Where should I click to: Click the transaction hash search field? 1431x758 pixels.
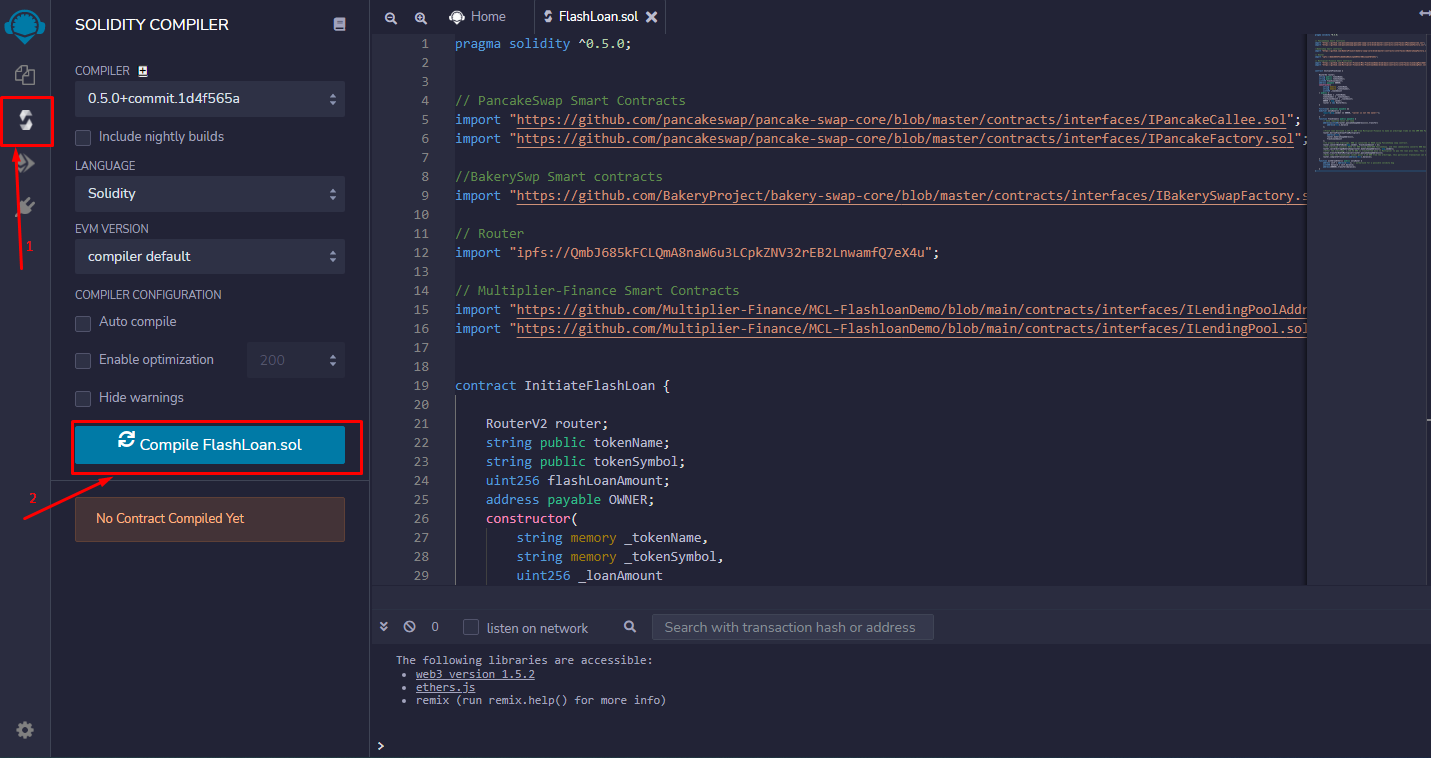pyautogui.click(x=791, y=627)
